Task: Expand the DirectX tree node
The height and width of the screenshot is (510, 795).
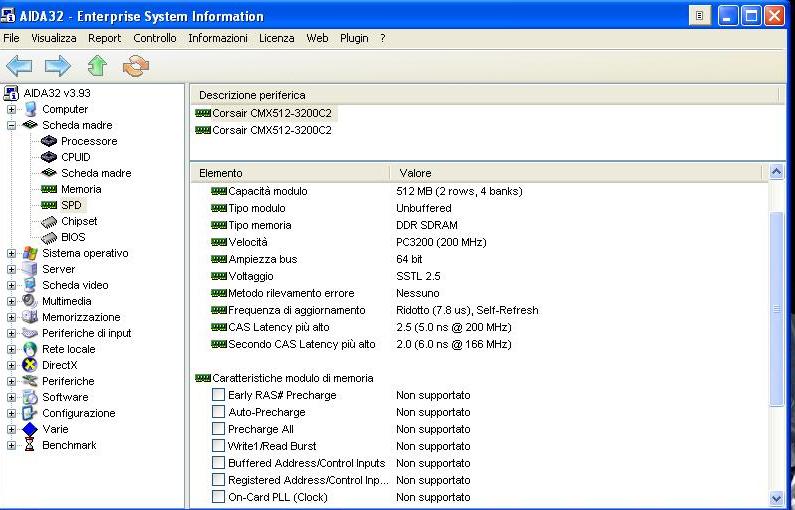Action: point(11,365)
